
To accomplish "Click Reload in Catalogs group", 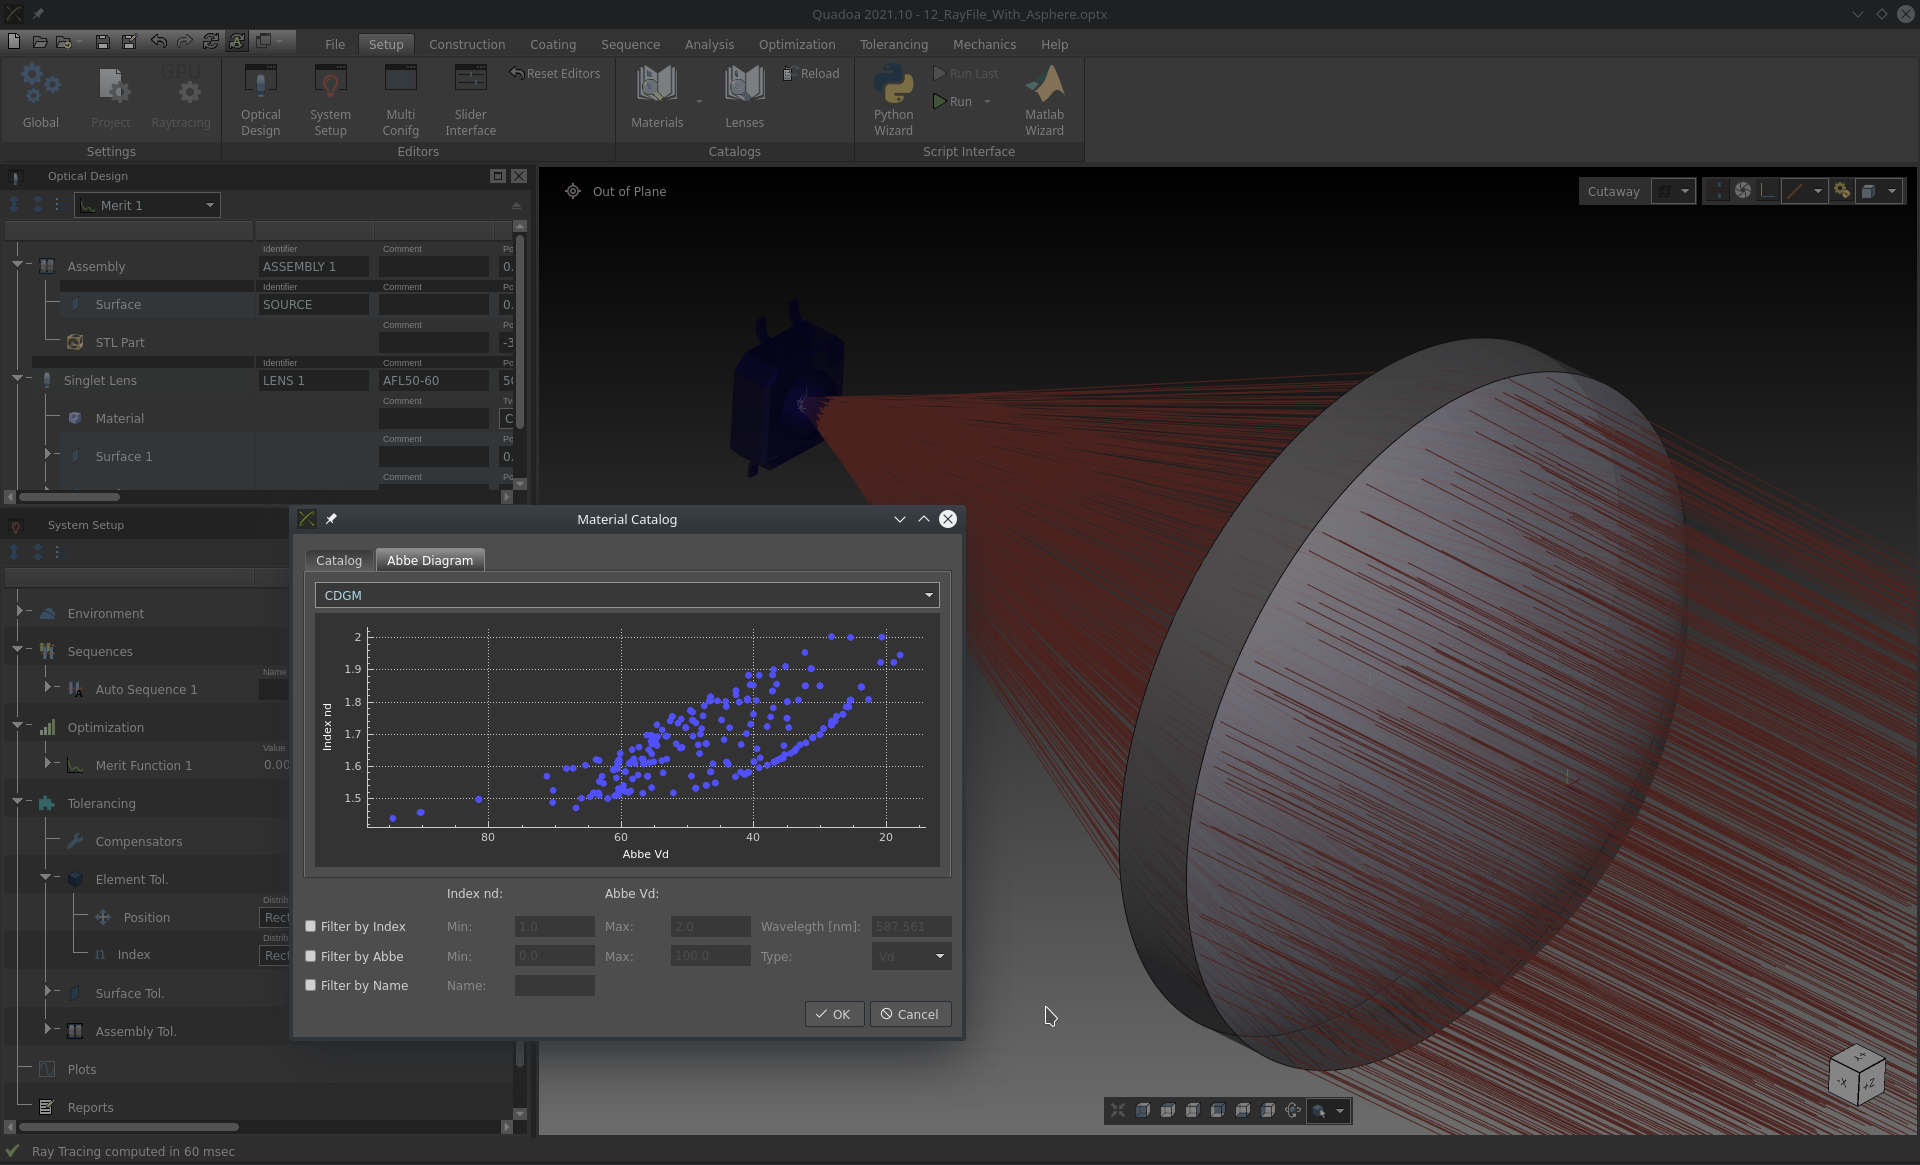I will (811, 74).
